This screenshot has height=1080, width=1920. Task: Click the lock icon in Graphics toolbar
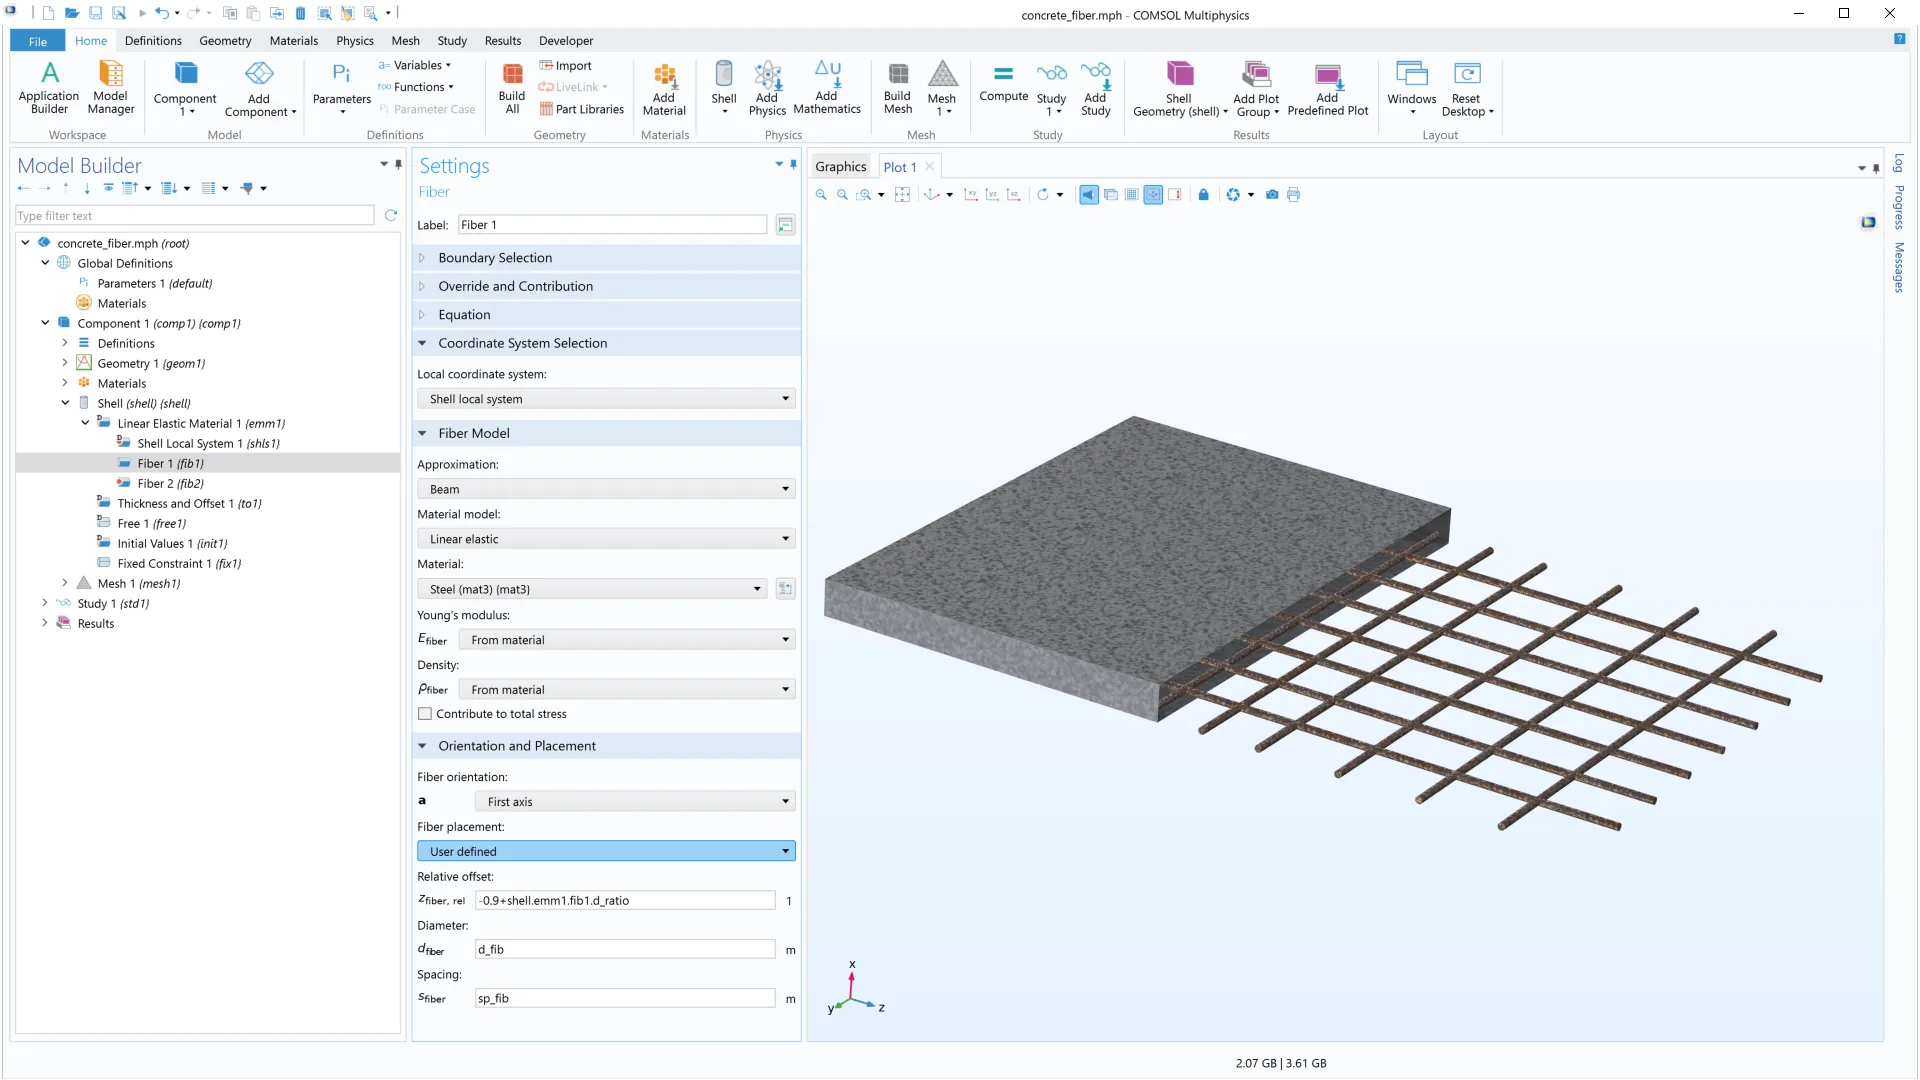[1204, 195]
